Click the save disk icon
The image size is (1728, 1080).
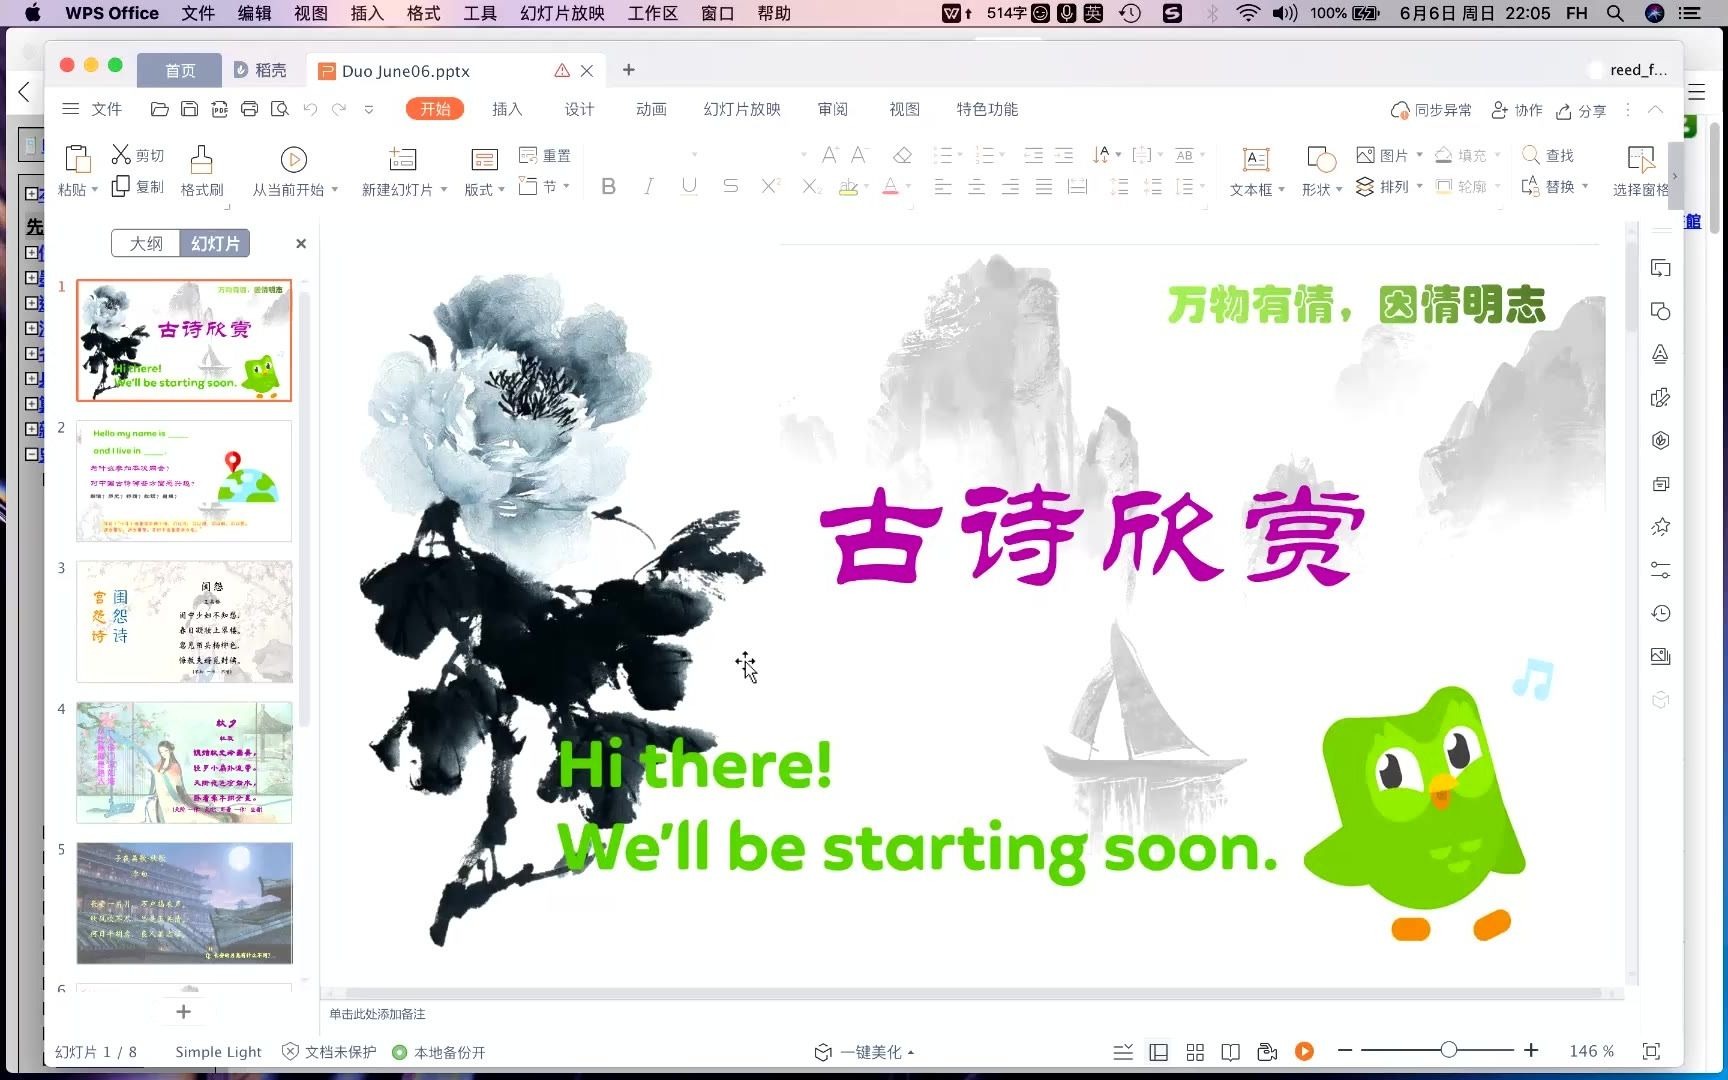click(x=189, y=109)
